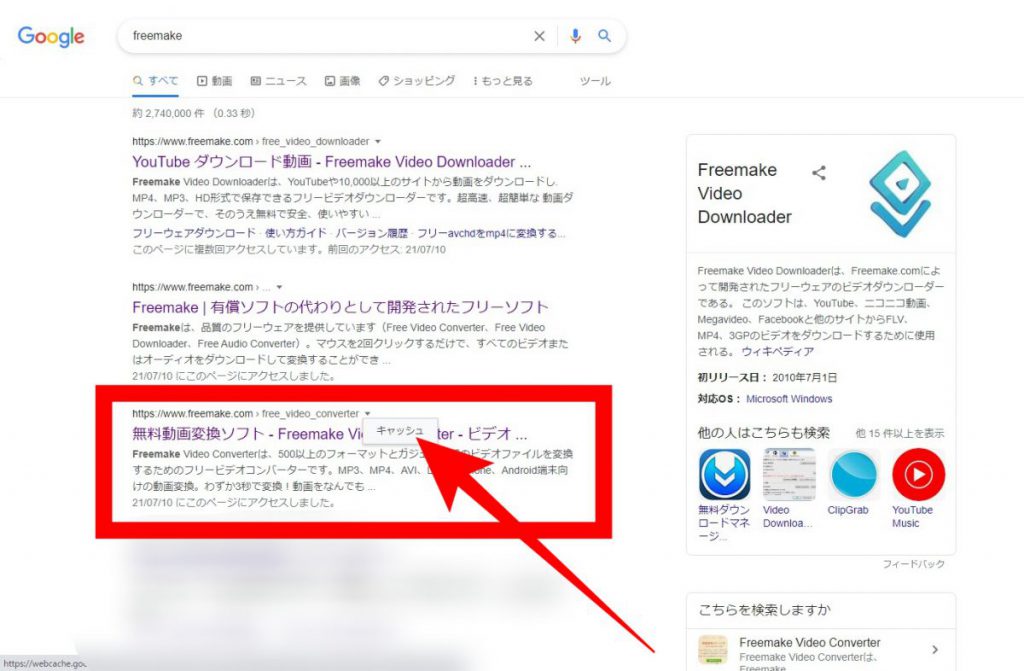Image resolution: width=1024 pixels, height=671 pixels.
Task: Click the こちらを検索しますか heading
Action: click(x=764, y=610)
